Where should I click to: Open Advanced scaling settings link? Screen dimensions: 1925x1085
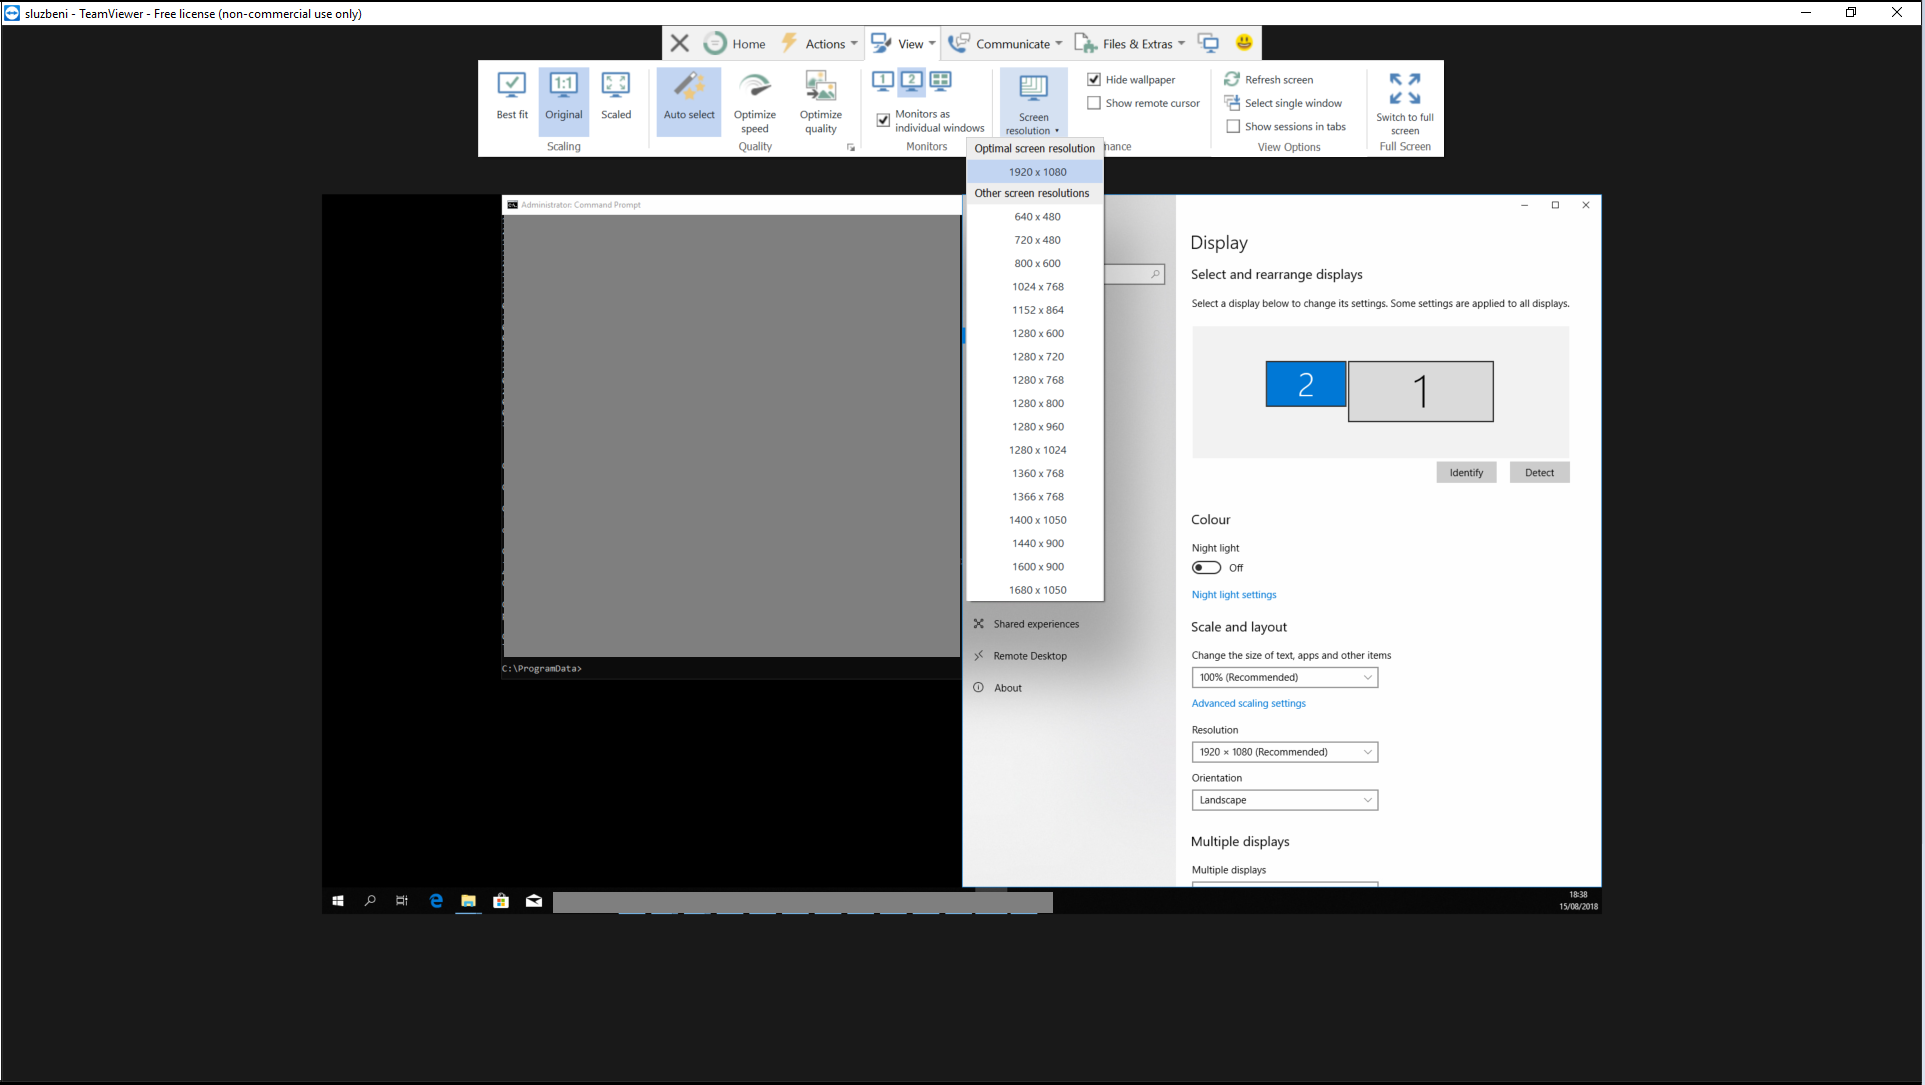tap(1248, 704)
